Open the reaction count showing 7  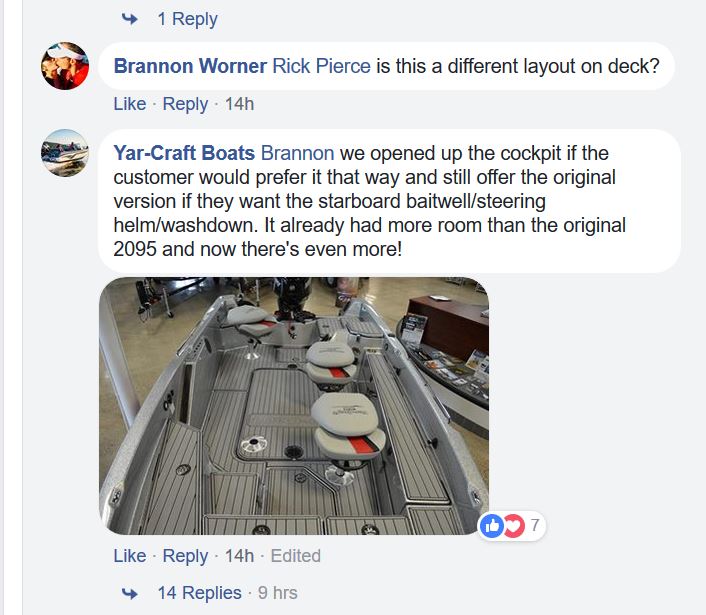pos(534,525)
